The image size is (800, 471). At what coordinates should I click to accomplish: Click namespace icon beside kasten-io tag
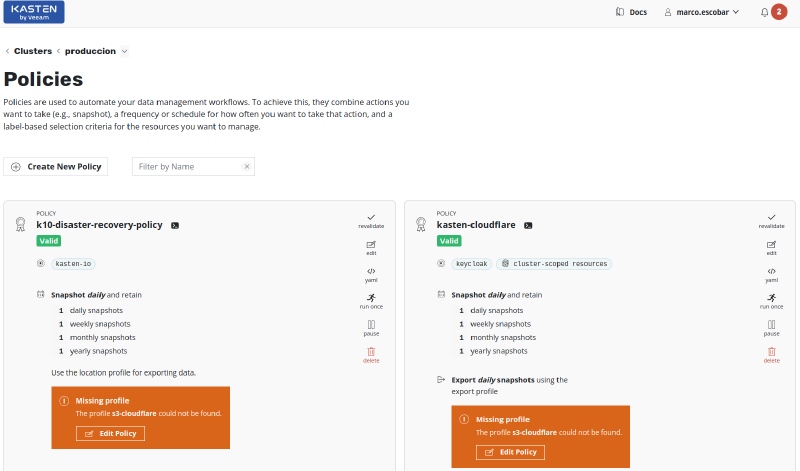click(x=41, y=264)
